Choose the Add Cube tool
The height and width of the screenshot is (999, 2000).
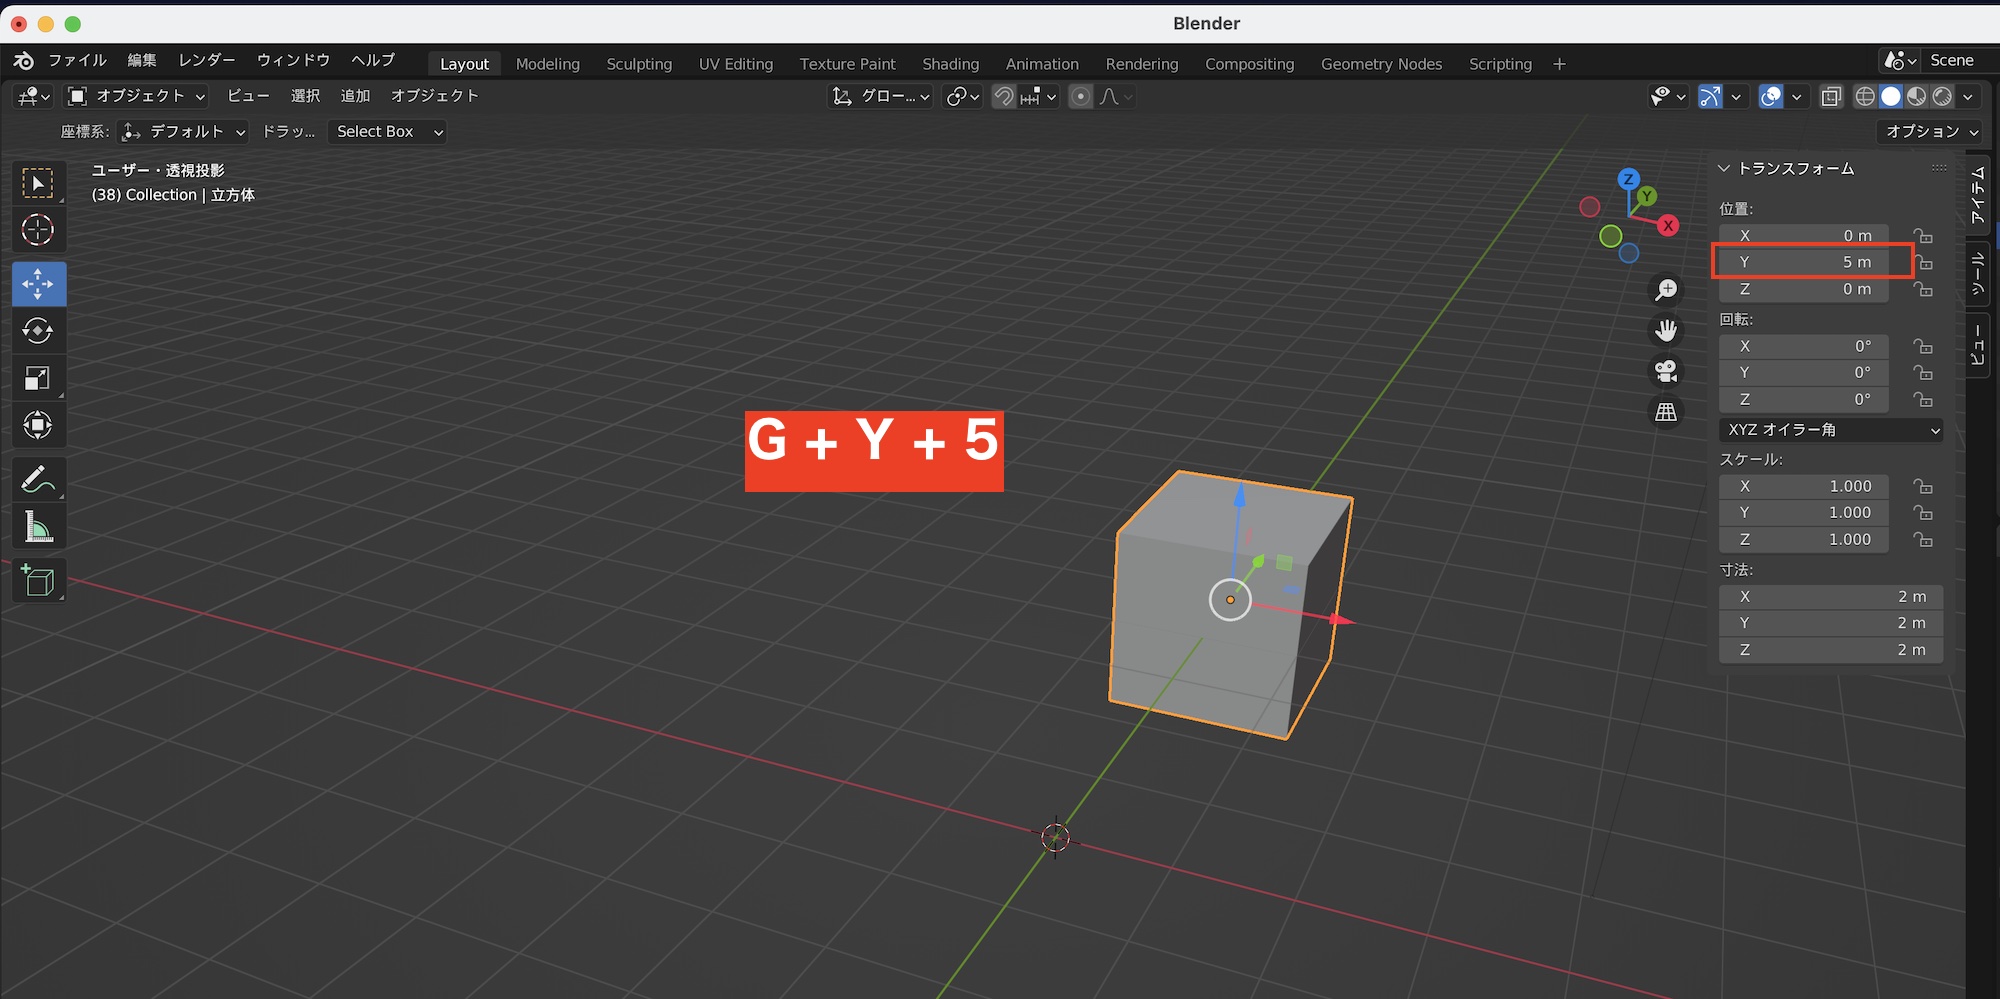(38, 581)
